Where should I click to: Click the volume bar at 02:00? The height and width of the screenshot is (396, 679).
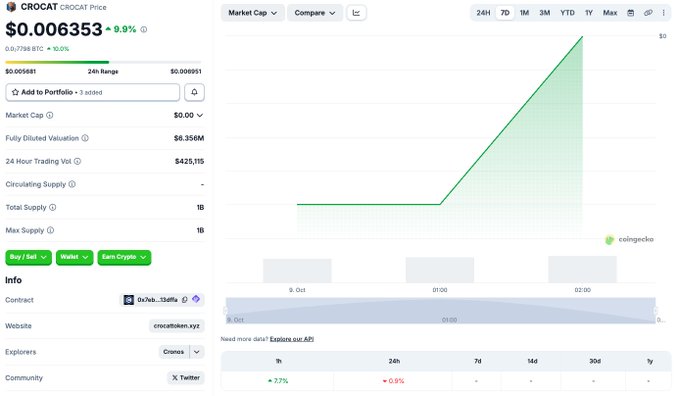(x=582, y=269)
